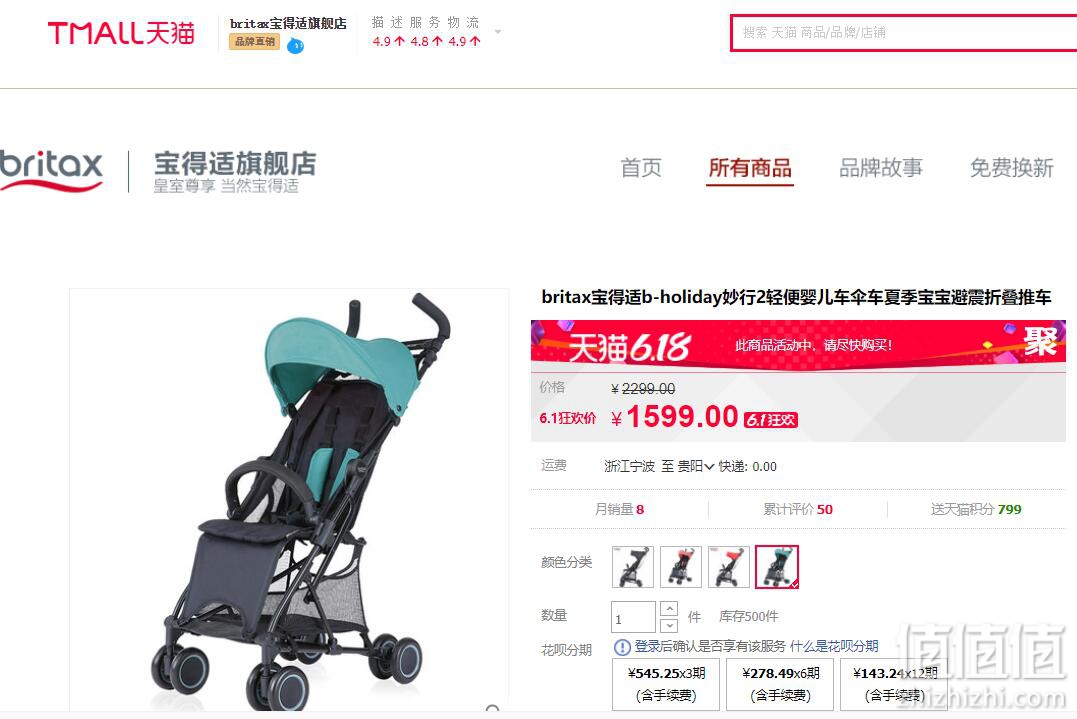The image size is (1077, 719).
Task: Click the 聚 icon on 618 banner
Action: (1040, 342)
